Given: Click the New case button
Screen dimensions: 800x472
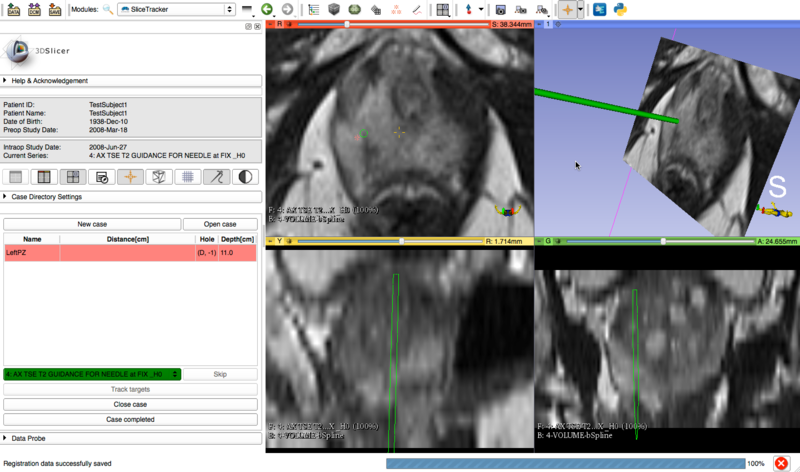Looking at the screenshot, I should coord(92,224).
